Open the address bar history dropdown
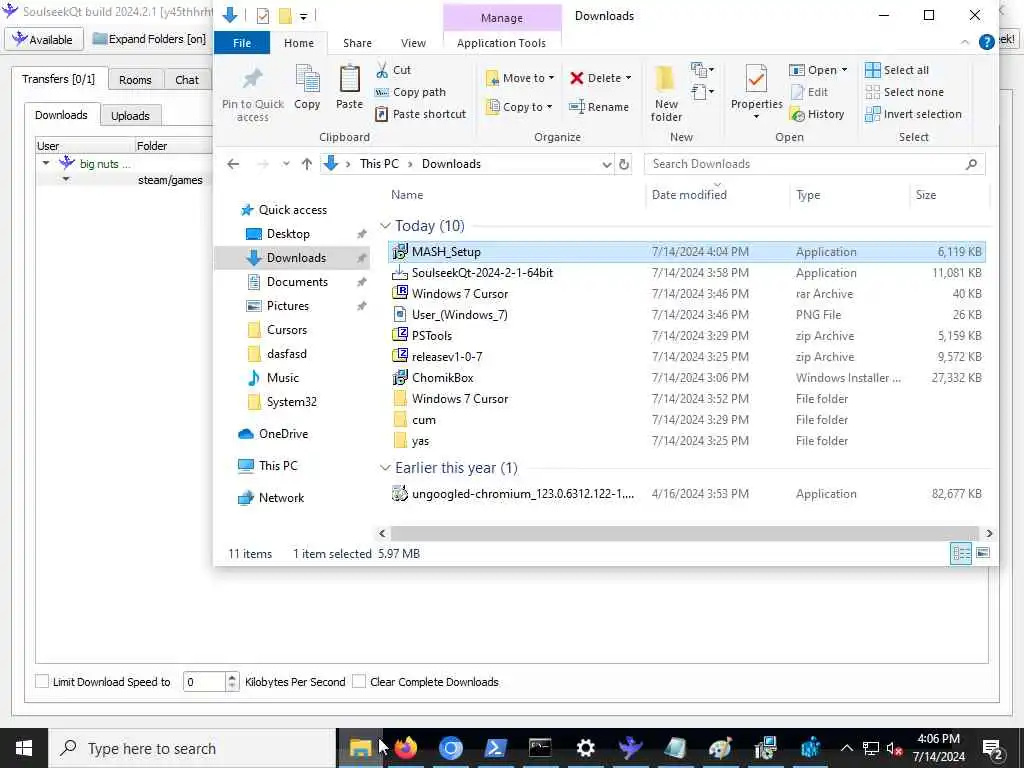Screen dimensions: 1024x768 coord(607,165)
